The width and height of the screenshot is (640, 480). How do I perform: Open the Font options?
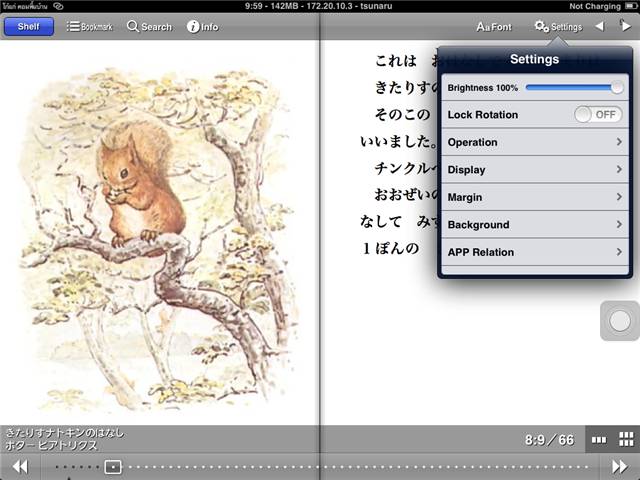pos(494,27)
